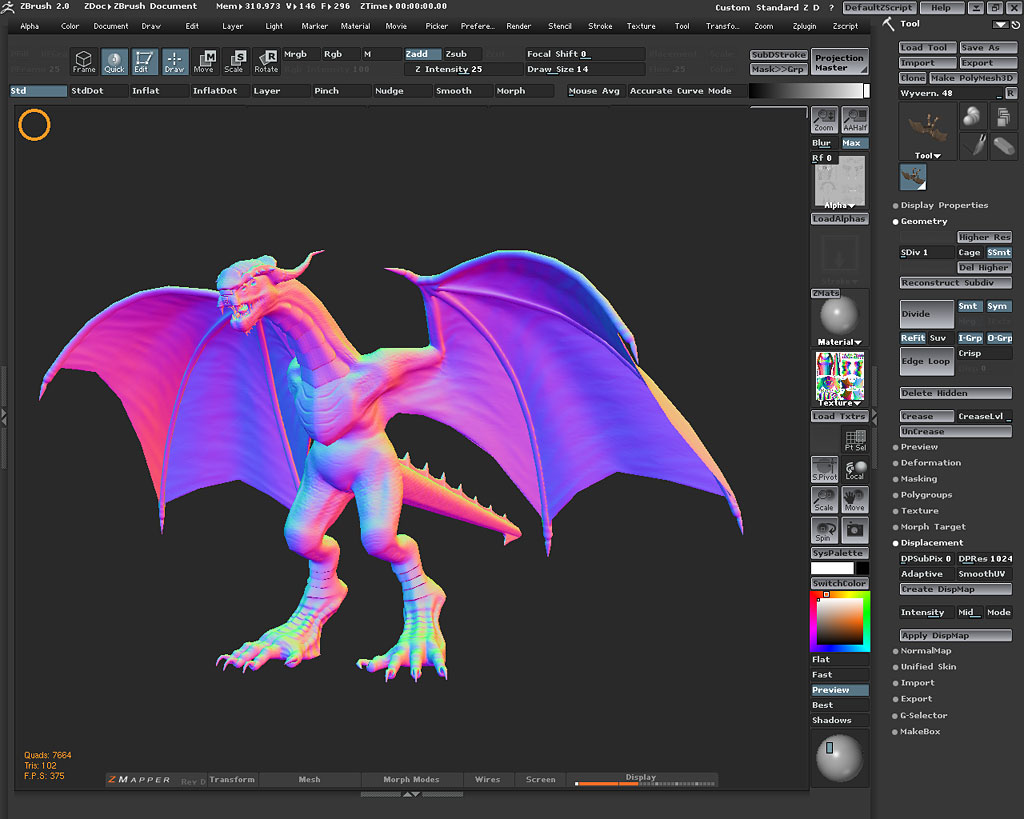Open the Stroke menu
Image resolution: width=1024 pixels, height=819 pixels.
tap(600, 26)
